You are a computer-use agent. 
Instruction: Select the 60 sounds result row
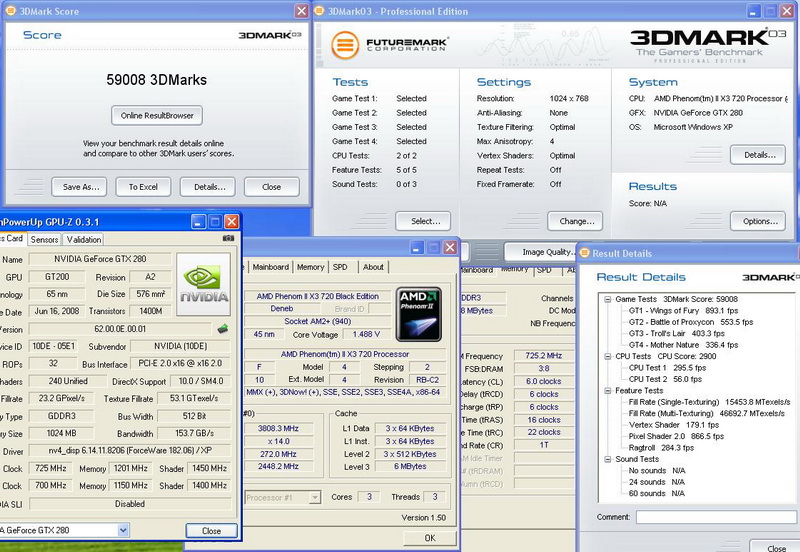pyautogui.click(x=657, y=493)
